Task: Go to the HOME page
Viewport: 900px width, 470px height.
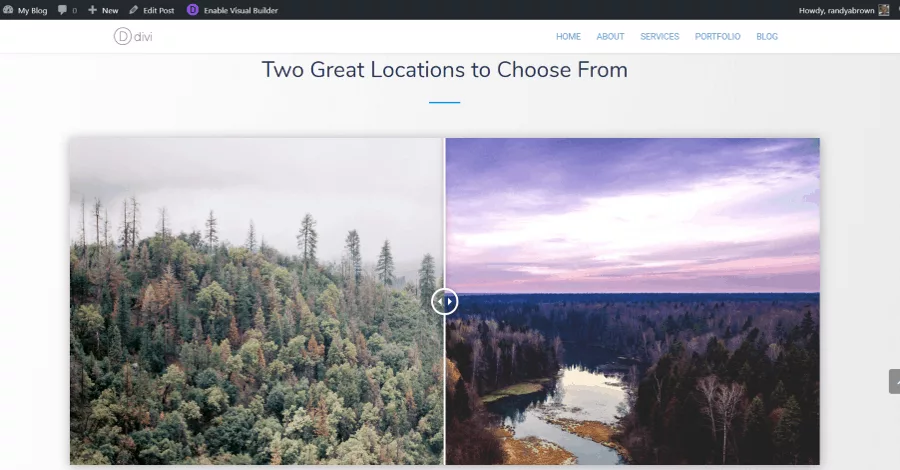Action: 568,36
